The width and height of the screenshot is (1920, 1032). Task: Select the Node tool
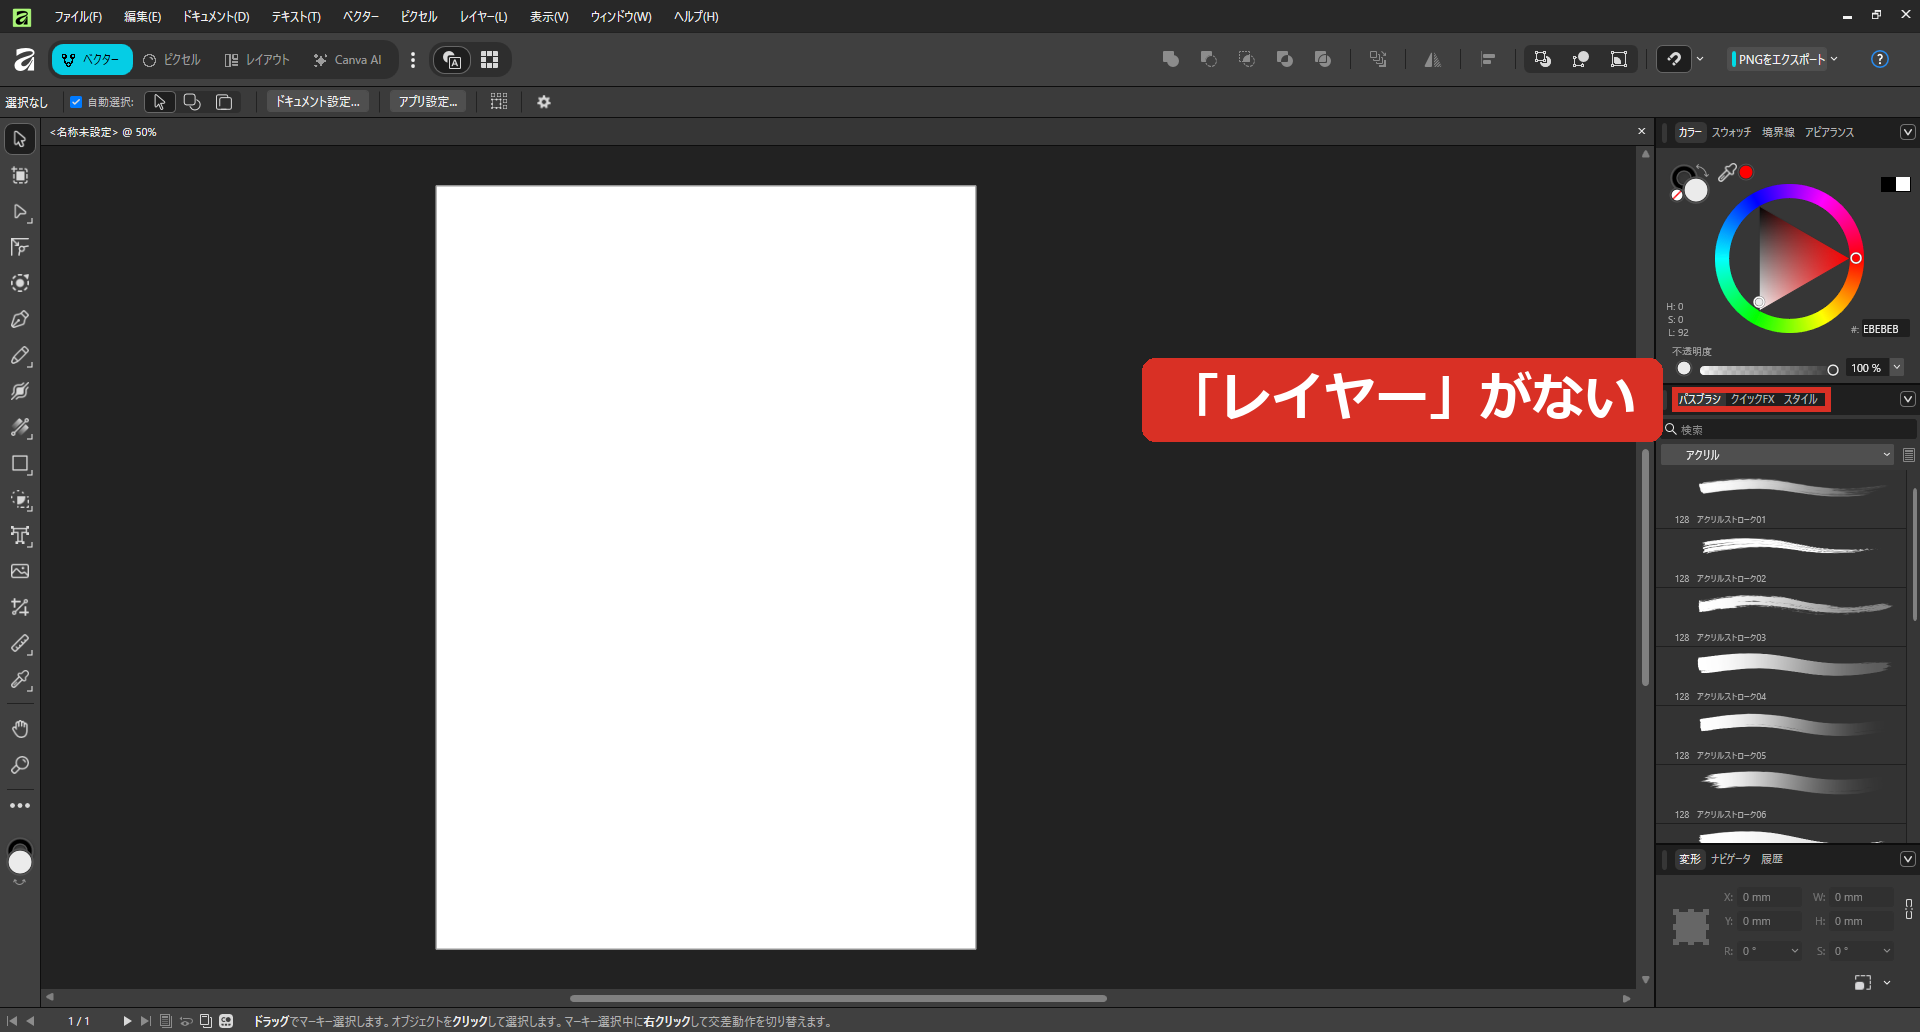20,212
